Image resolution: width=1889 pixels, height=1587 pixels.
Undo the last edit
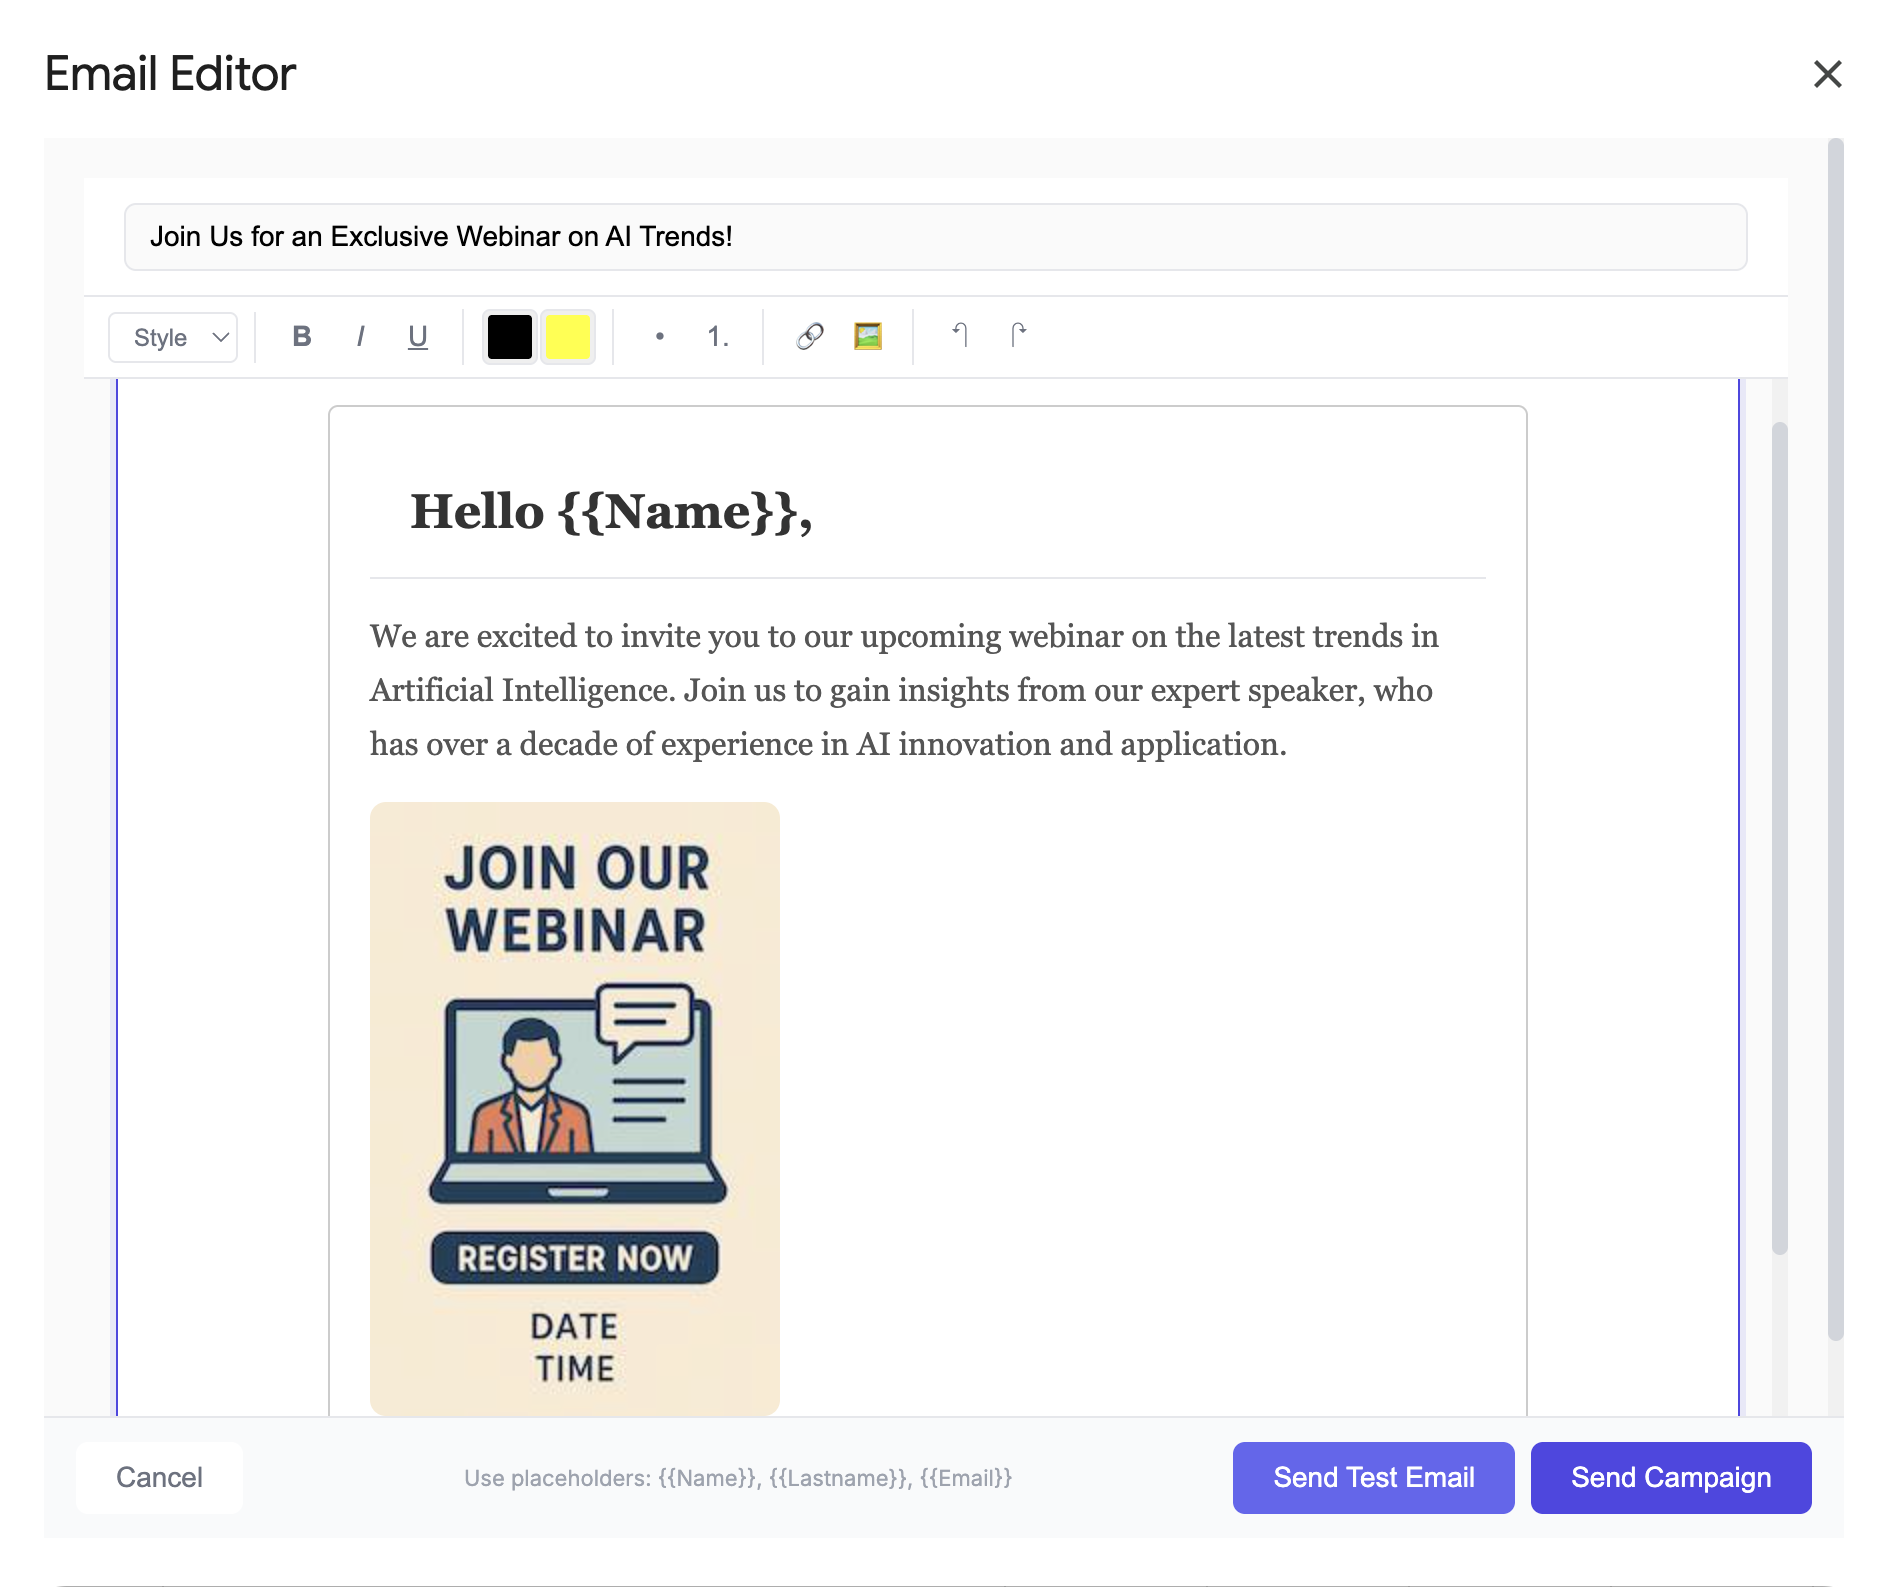point(962,337)
